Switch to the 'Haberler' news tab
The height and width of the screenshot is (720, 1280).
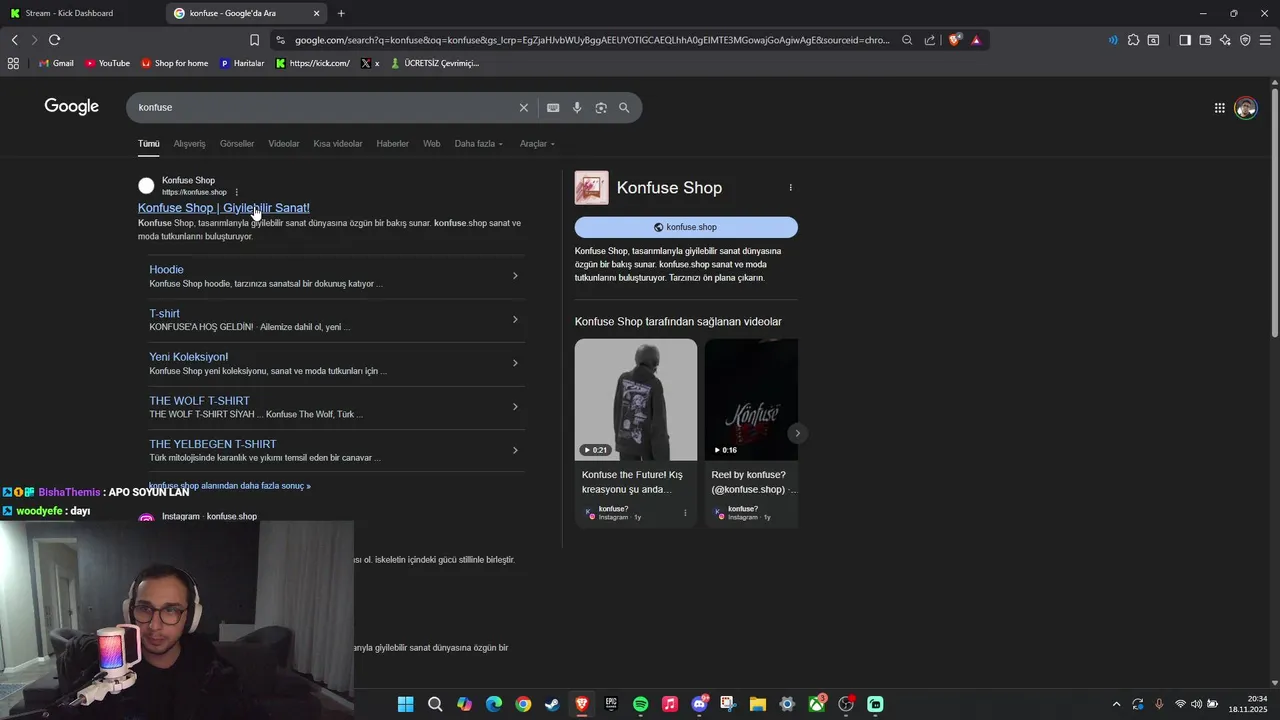pyautogui.click(x=392, y=144)
